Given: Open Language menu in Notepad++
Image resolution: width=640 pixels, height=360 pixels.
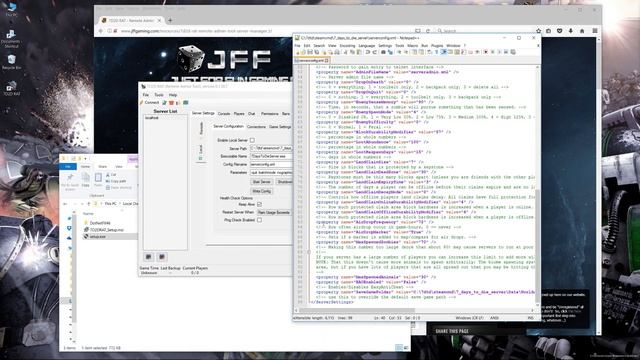Looking at the screenshot, I should click(x=367, y=46).
